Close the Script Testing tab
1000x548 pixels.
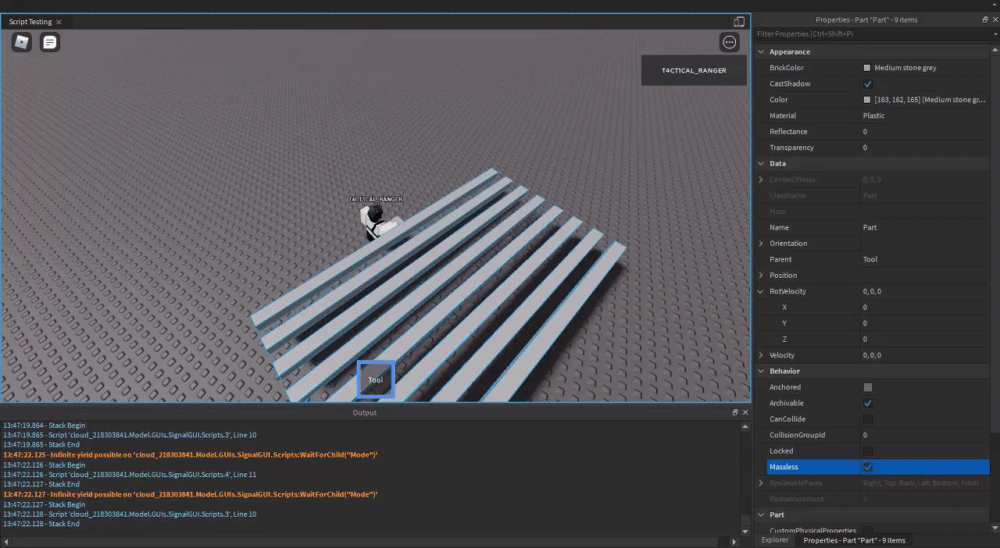pos(59,22)
